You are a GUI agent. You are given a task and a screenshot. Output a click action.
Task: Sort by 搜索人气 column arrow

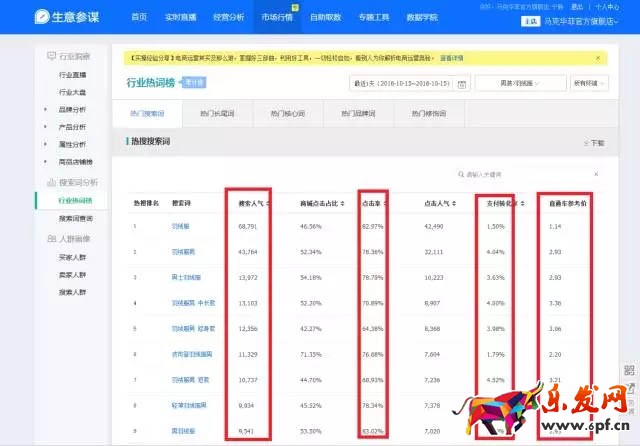coord(268,203)
